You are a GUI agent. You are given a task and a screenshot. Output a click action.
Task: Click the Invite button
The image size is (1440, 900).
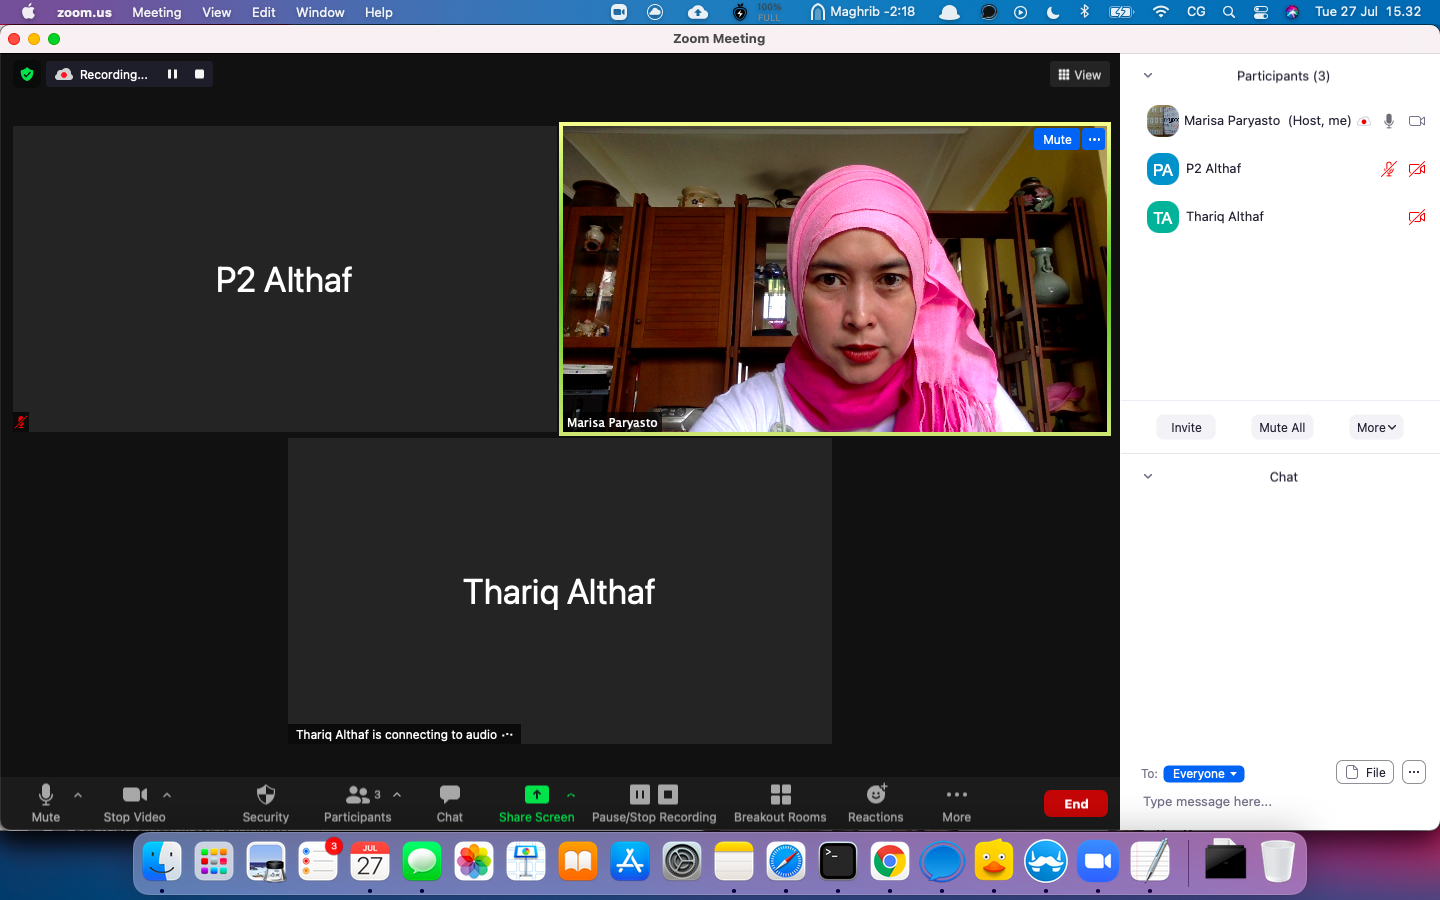pyautogui.click(x=1186, y=427)
